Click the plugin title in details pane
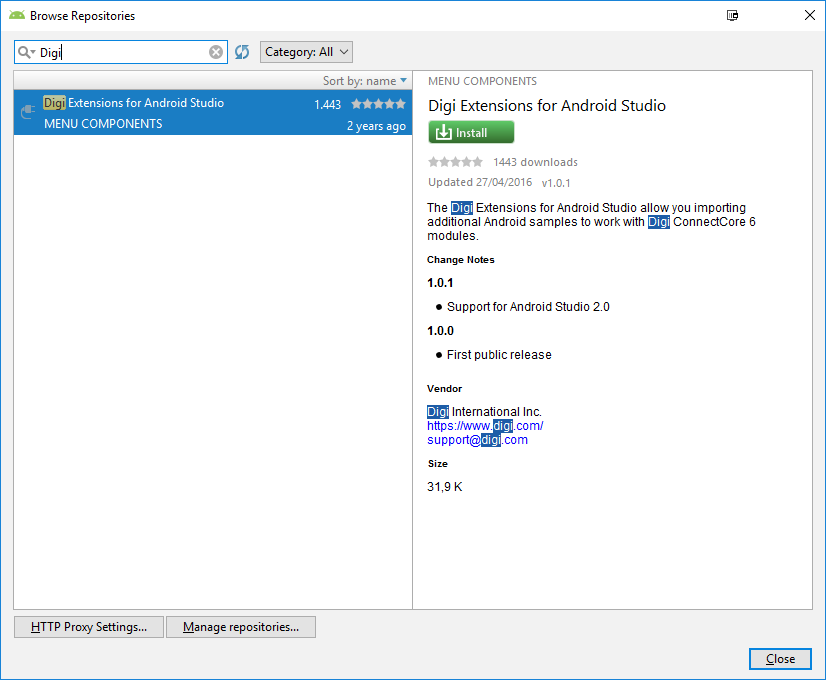The image size is (826, 680). (547, 105)
